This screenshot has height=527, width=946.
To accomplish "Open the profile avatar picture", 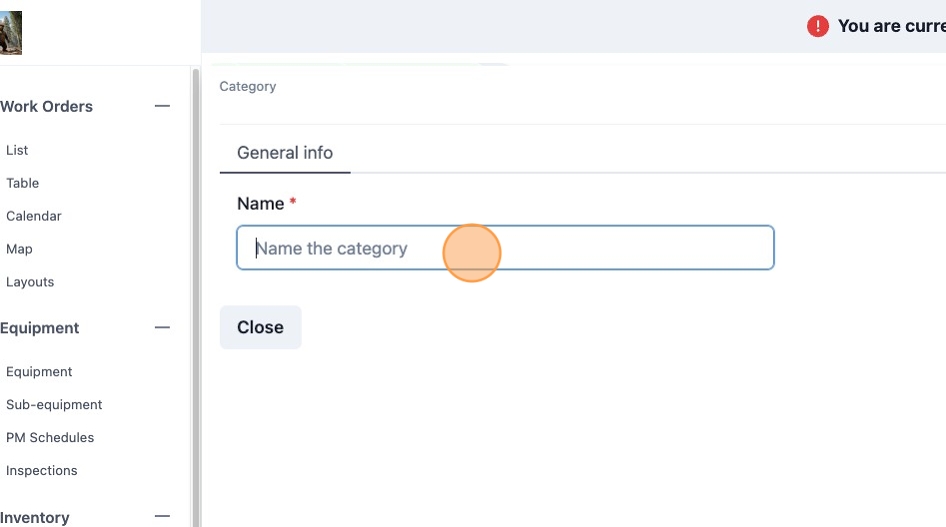I will 10,33.
